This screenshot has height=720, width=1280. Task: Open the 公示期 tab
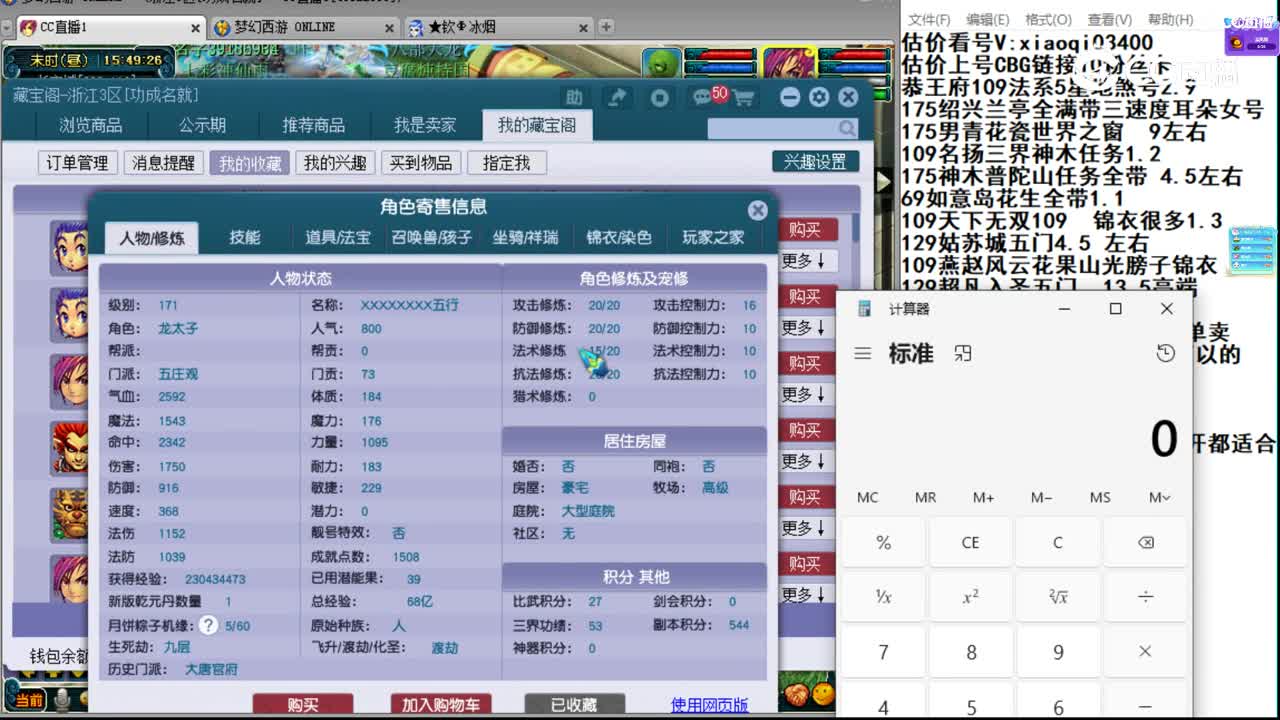point(202,125)
